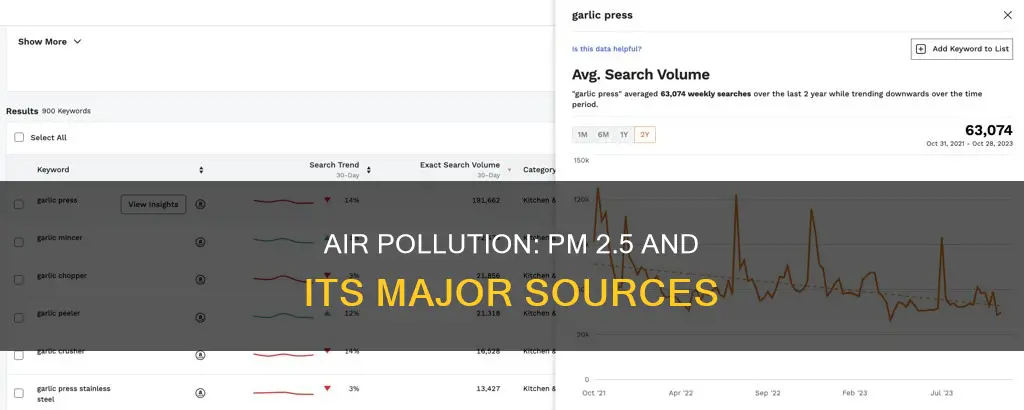Click 'Results 900 Keywords' label

(x=48, y=111)
